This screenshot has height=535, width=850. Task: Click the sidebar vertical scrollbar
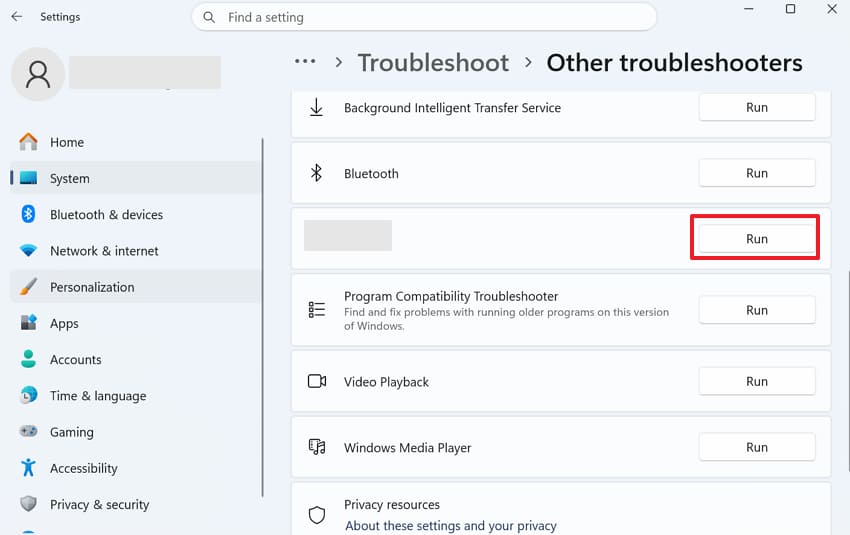pos(262,317)
